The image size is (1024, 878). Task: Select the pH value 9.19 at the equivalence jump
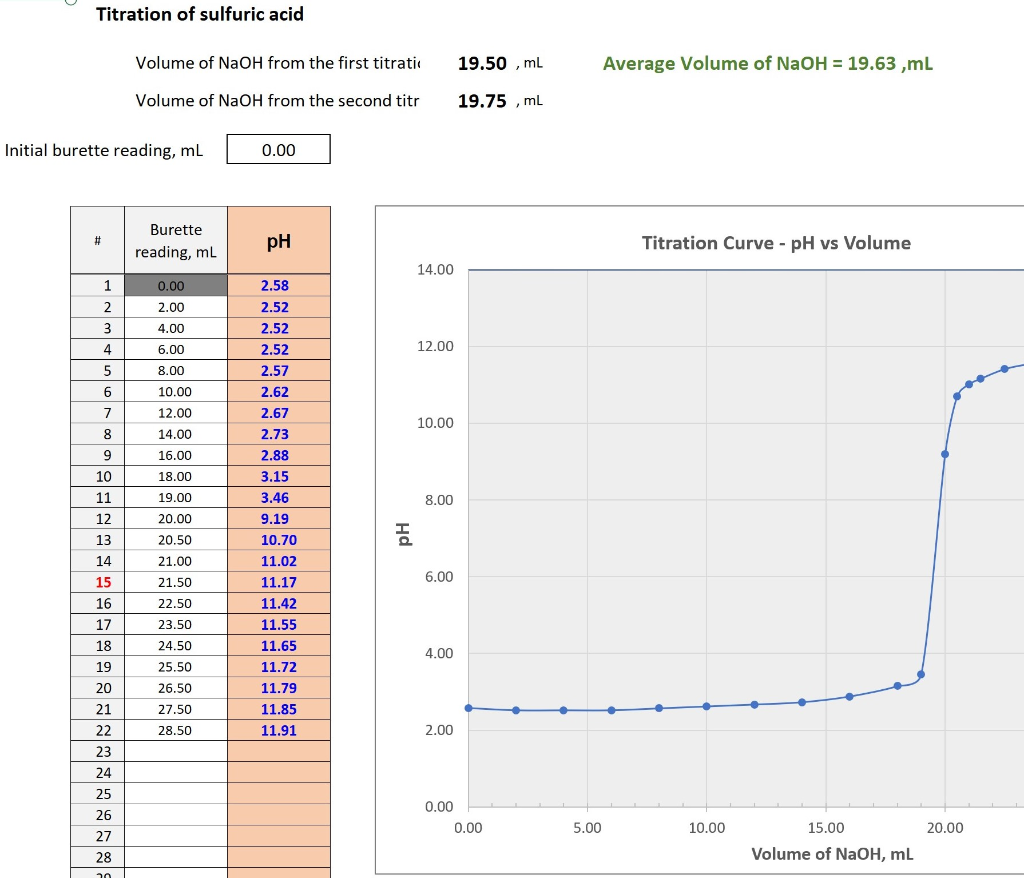click(x=277, y=518)
